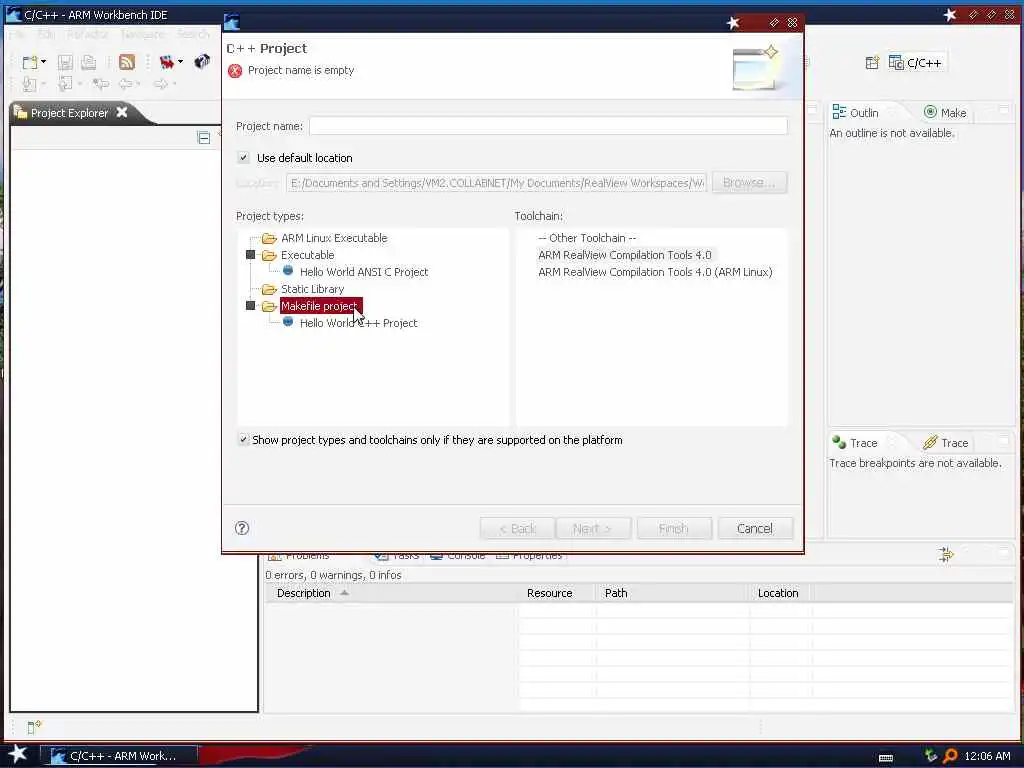The image size is (1024, 768).
Task: Select the first Trace tab with green dots
Action: (x=855, y=443)
